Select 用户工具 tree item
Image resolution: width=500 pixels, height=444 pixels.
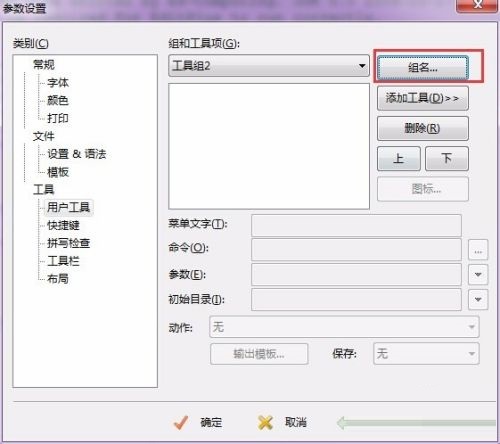[x=68, y=207]
